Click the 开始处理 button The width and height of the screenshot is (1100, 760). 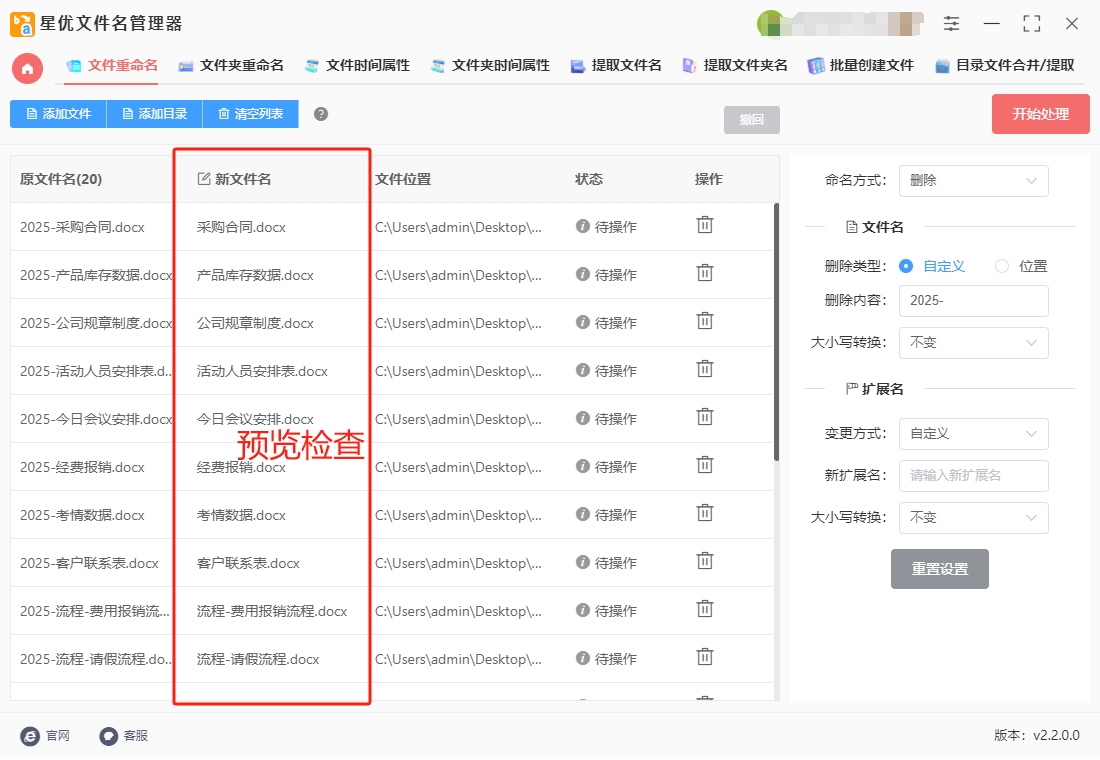click(x=1040, y=114)
